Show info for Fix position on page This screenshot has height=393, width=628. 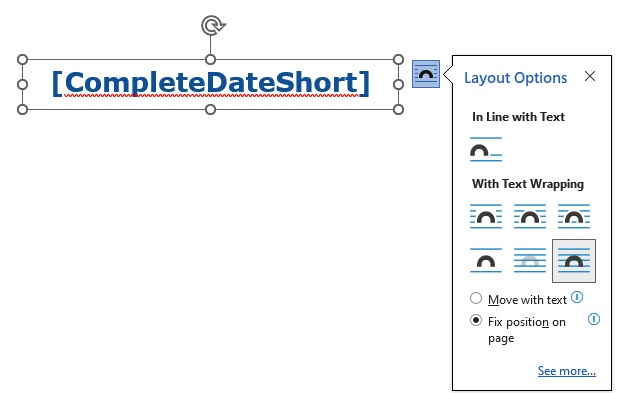coord(594,319)
